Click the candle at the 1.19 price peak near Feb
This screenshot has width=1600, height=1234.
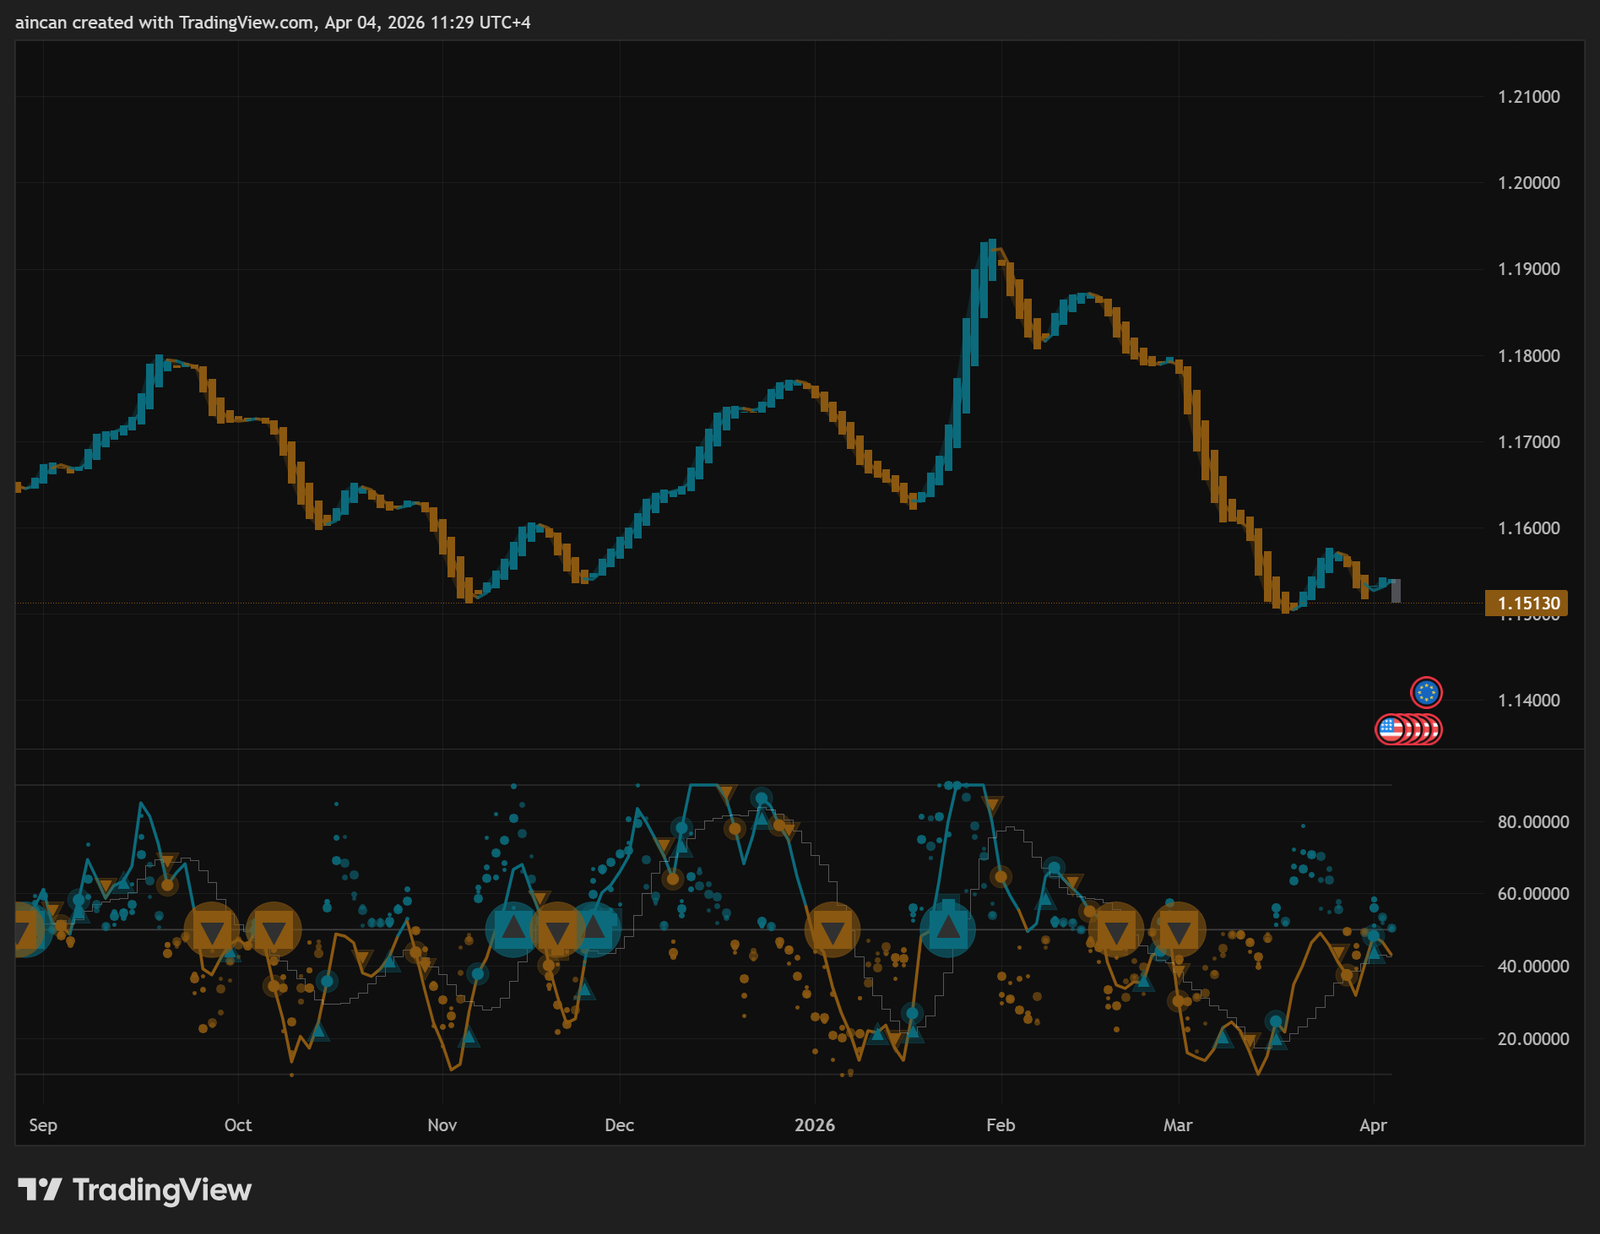[x=992, y=260]
